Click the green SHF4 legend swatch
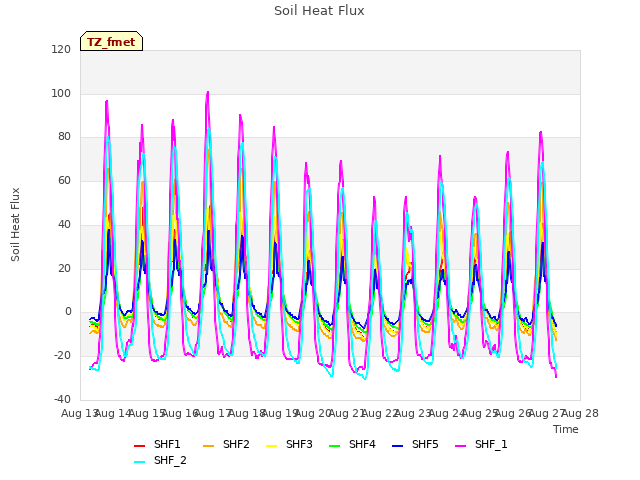Viewport: 640px width, 480px height. point(335,446)
